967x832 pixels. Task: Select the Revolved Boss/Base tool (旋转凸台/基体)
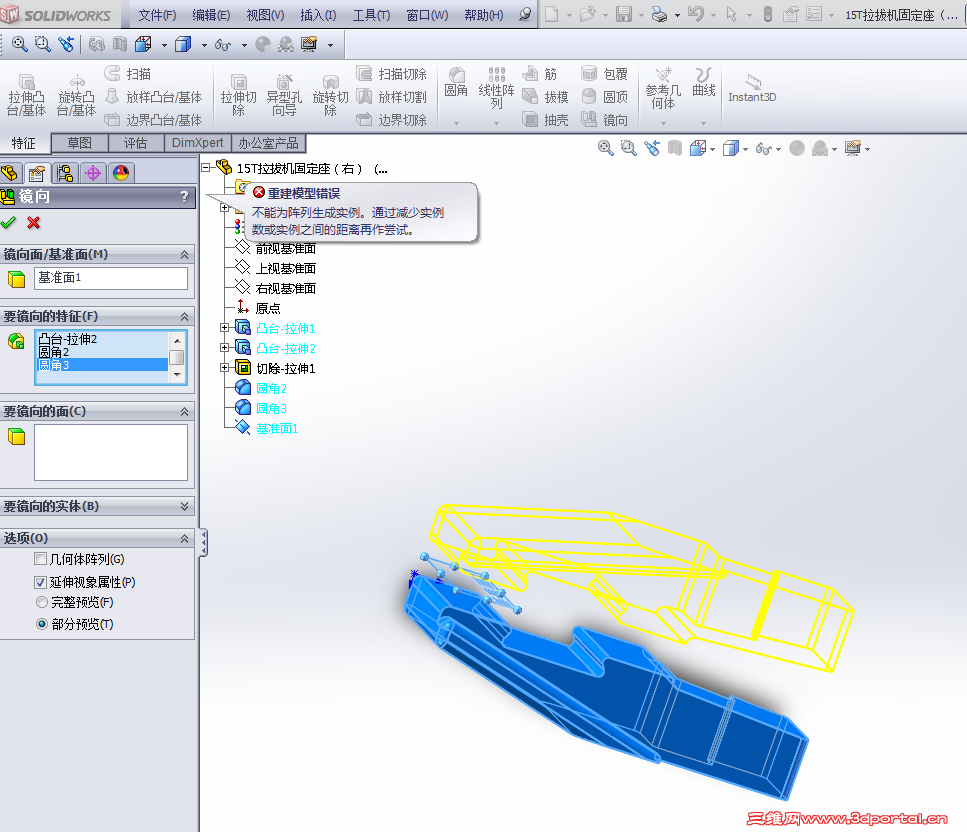point(76,95)
